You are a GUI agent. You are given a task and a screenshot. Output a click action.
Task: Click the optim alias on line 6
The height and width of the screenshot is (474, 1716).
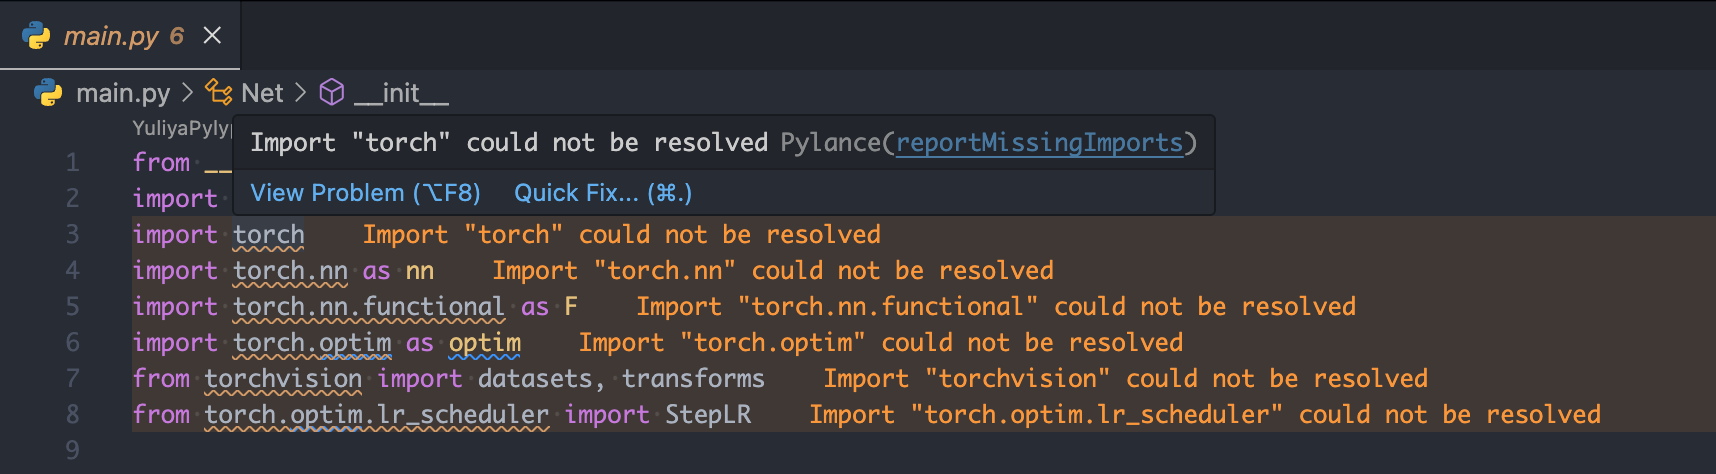tap(485, 343)
